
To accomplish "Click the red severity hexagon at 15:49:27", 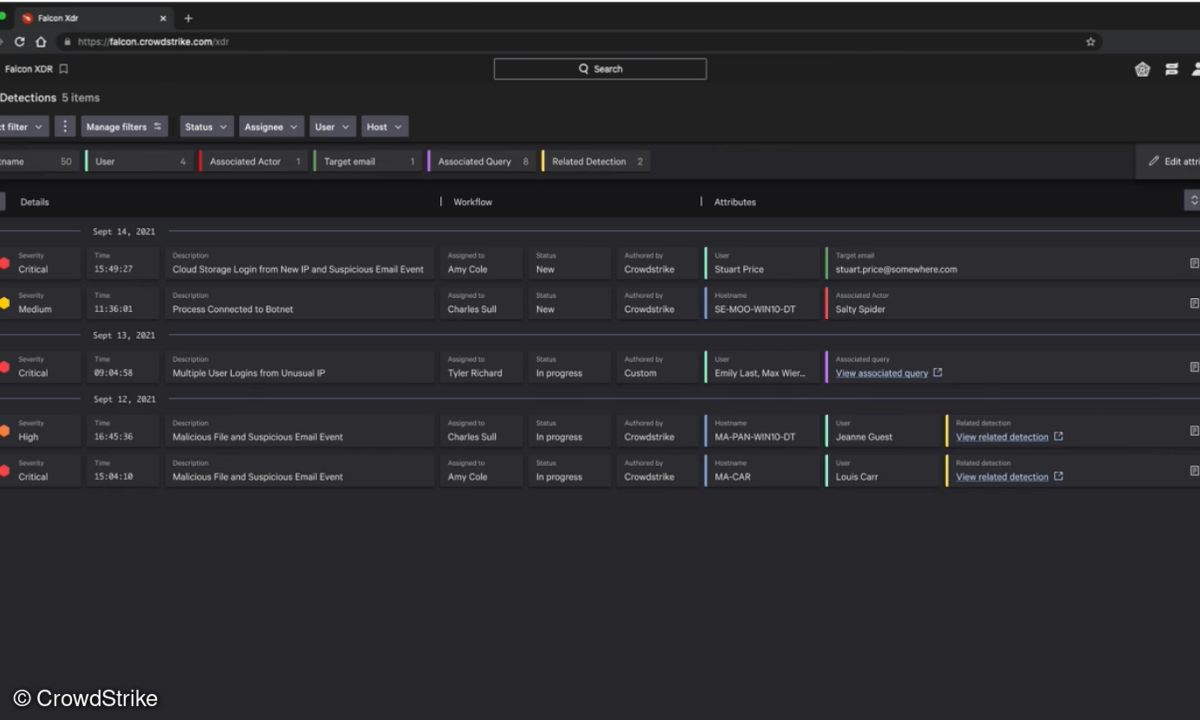I will [5, 263].
